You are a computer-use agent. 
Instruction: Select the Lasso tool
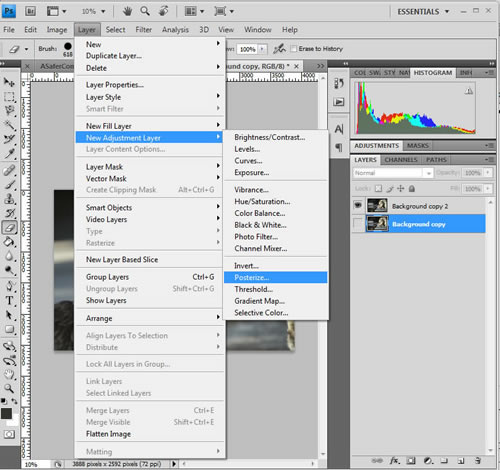(9, 110)
